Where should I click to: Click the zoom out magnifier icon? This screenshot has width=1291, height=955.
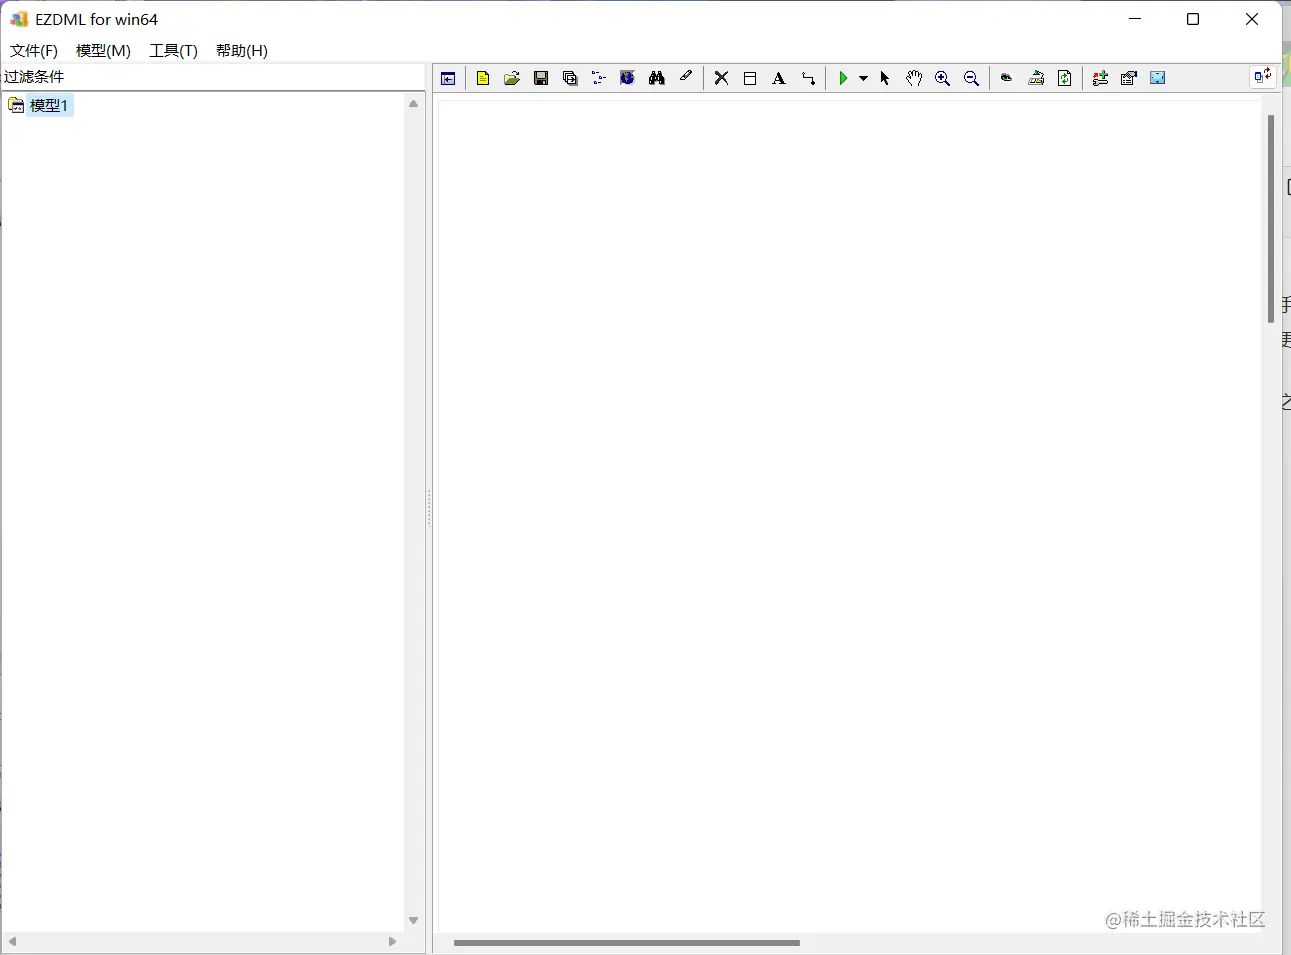coord(972,78)
